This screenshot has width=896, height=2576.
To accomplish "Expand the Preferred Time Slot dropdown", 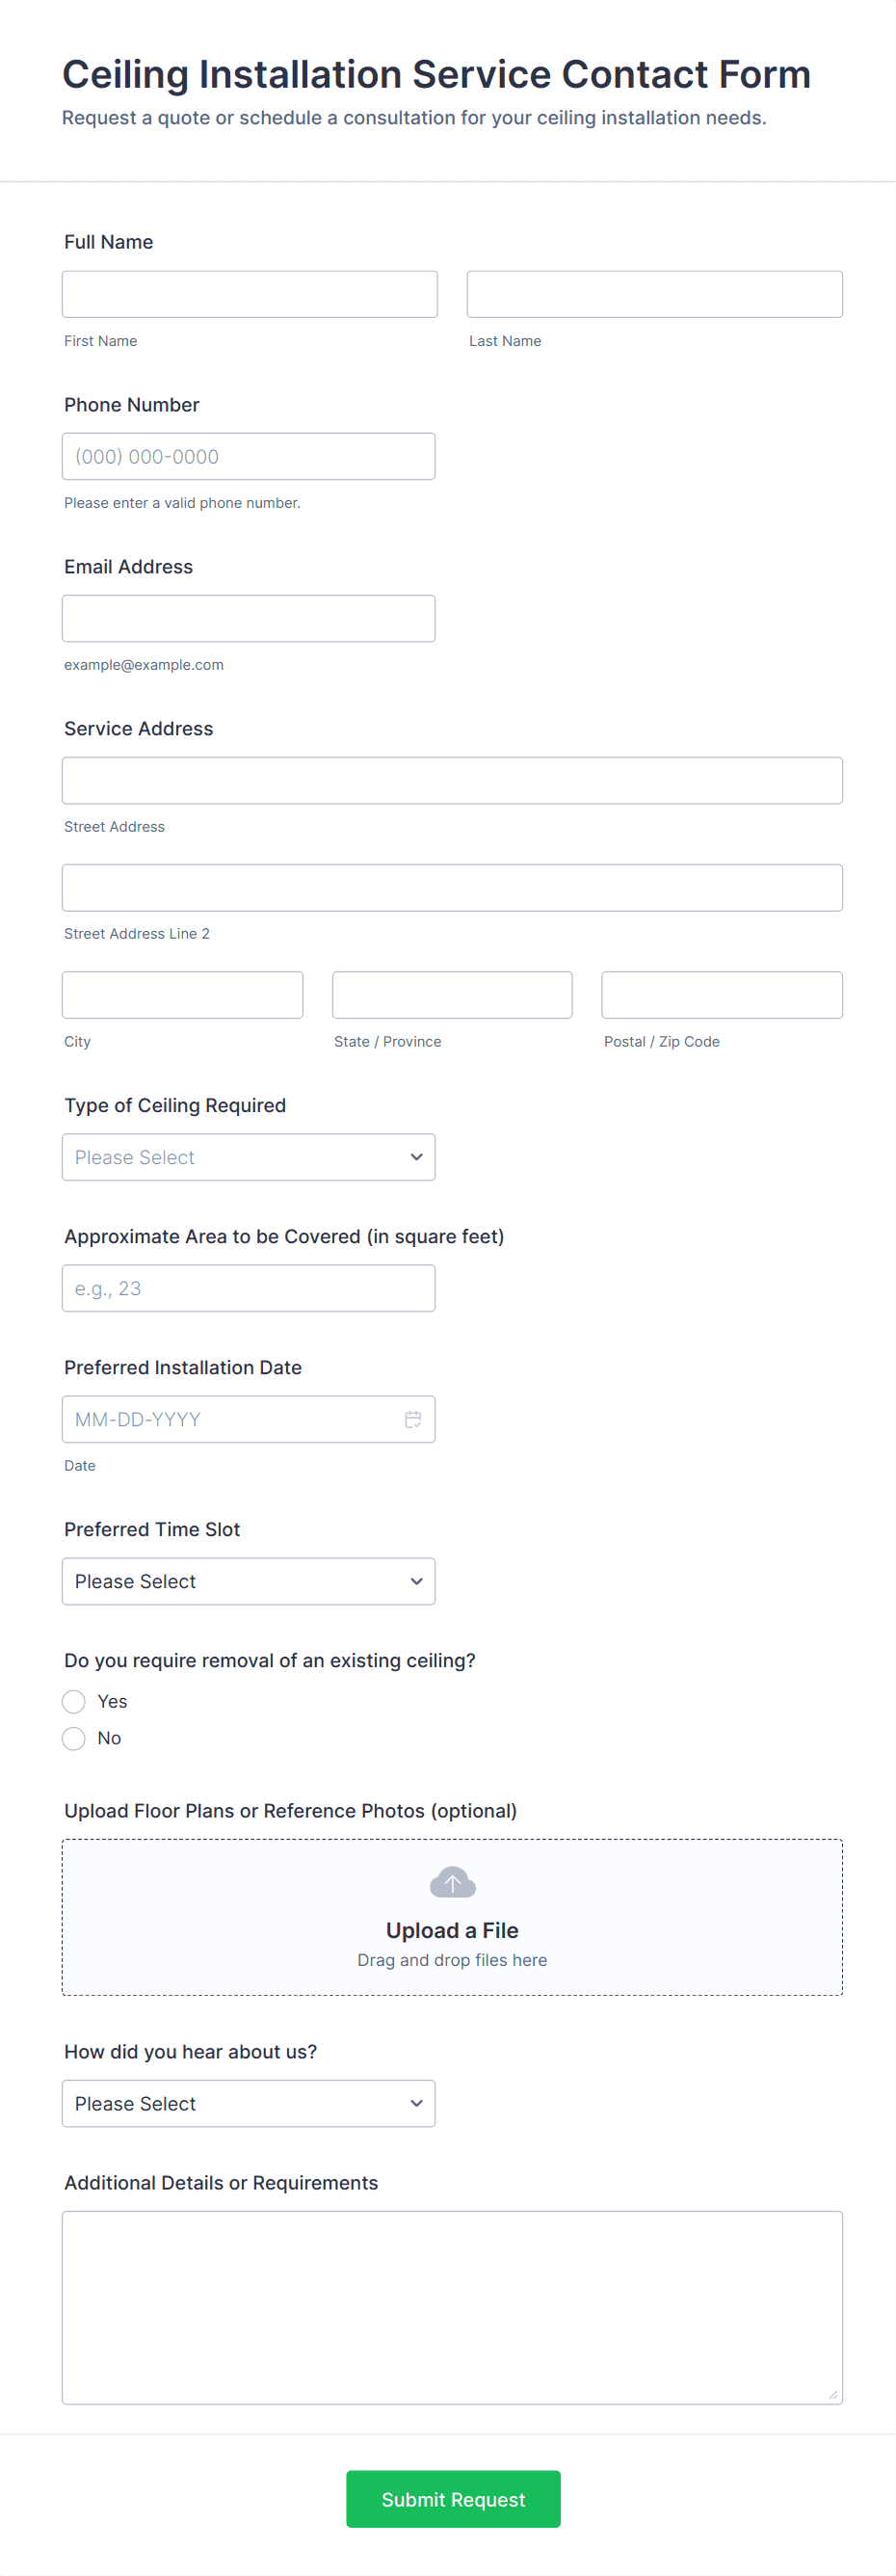I will pyautogui.click(x=248, y=1581).
